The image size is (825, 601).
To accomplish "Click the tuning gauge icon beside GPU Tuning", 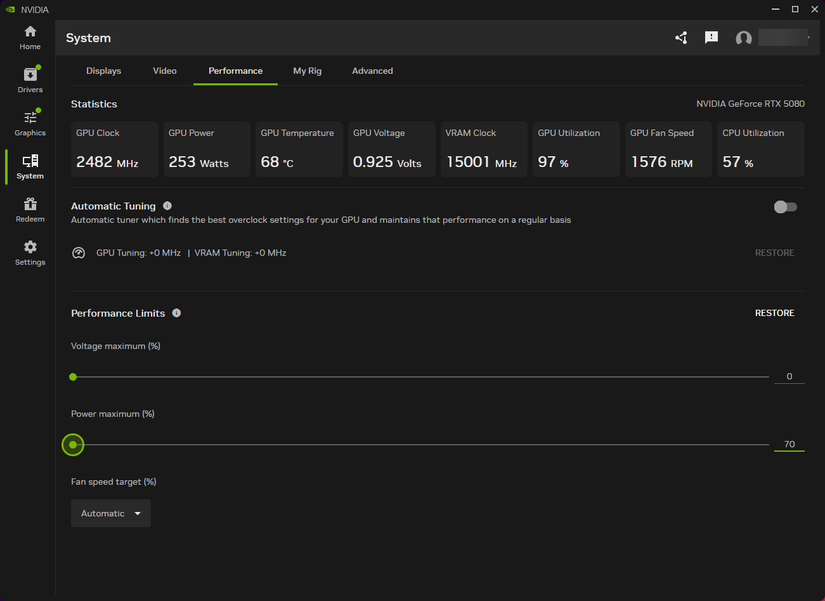I will point(78,253).
